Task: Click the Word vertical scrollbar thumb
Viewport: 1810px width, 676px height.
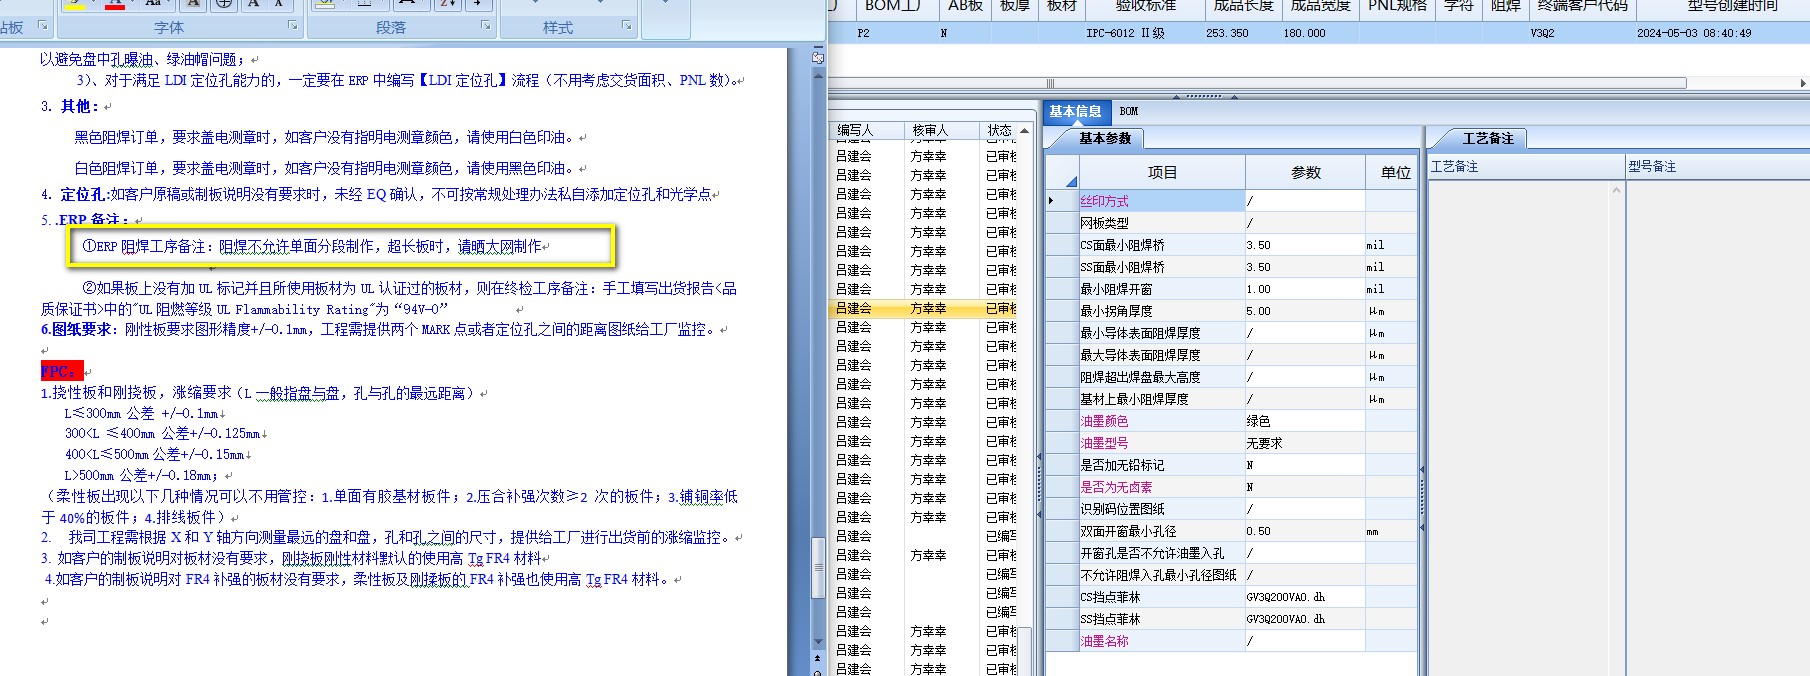Action: tap(818, 567)
